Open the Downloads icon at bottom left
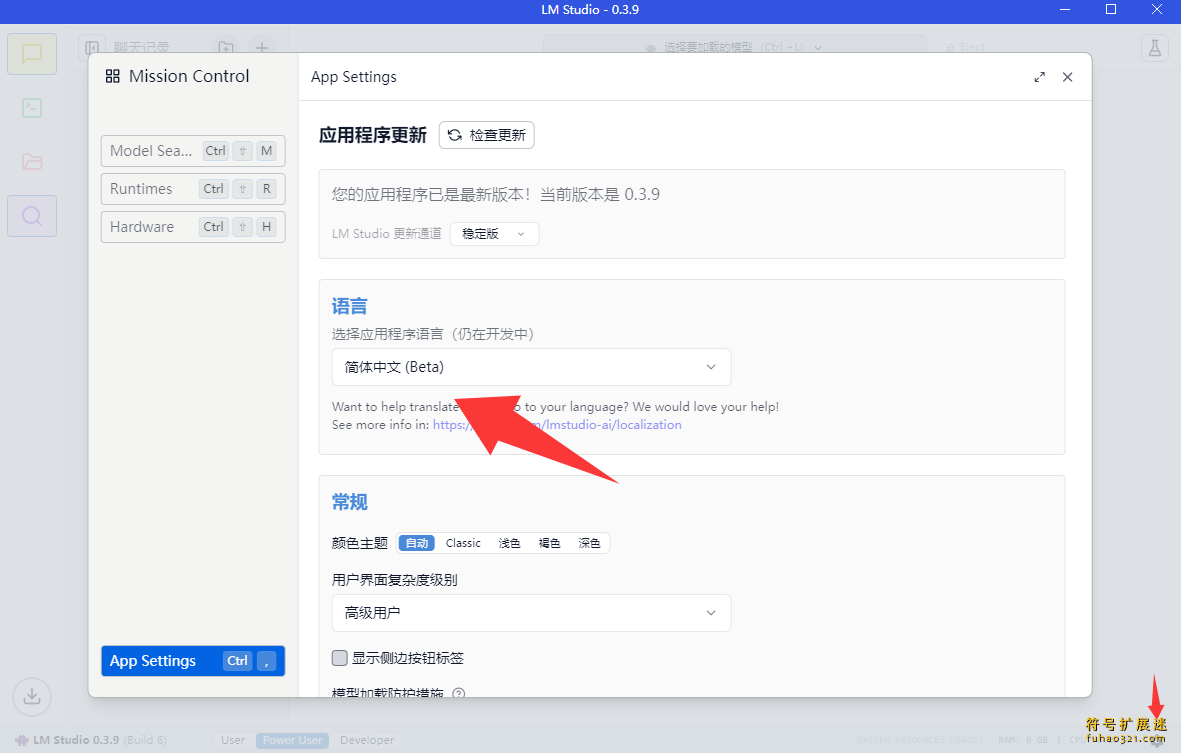The width and height of the screenshot is (1181, 753). 32,697
